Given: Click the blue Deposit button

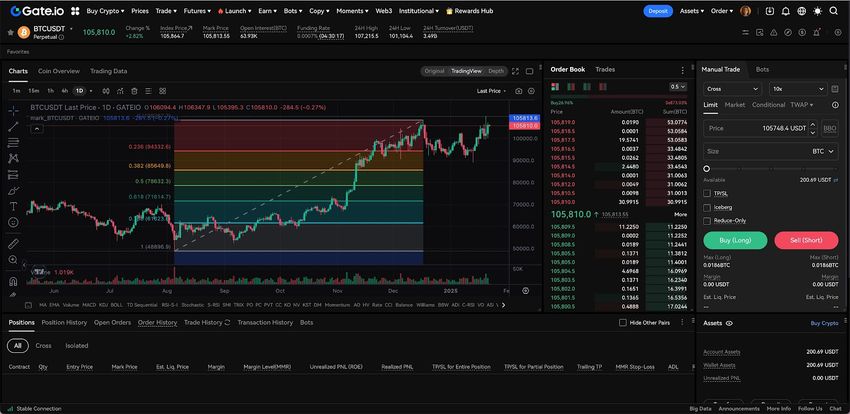Looking at the screenshot, I should click(x=657, y=10).
